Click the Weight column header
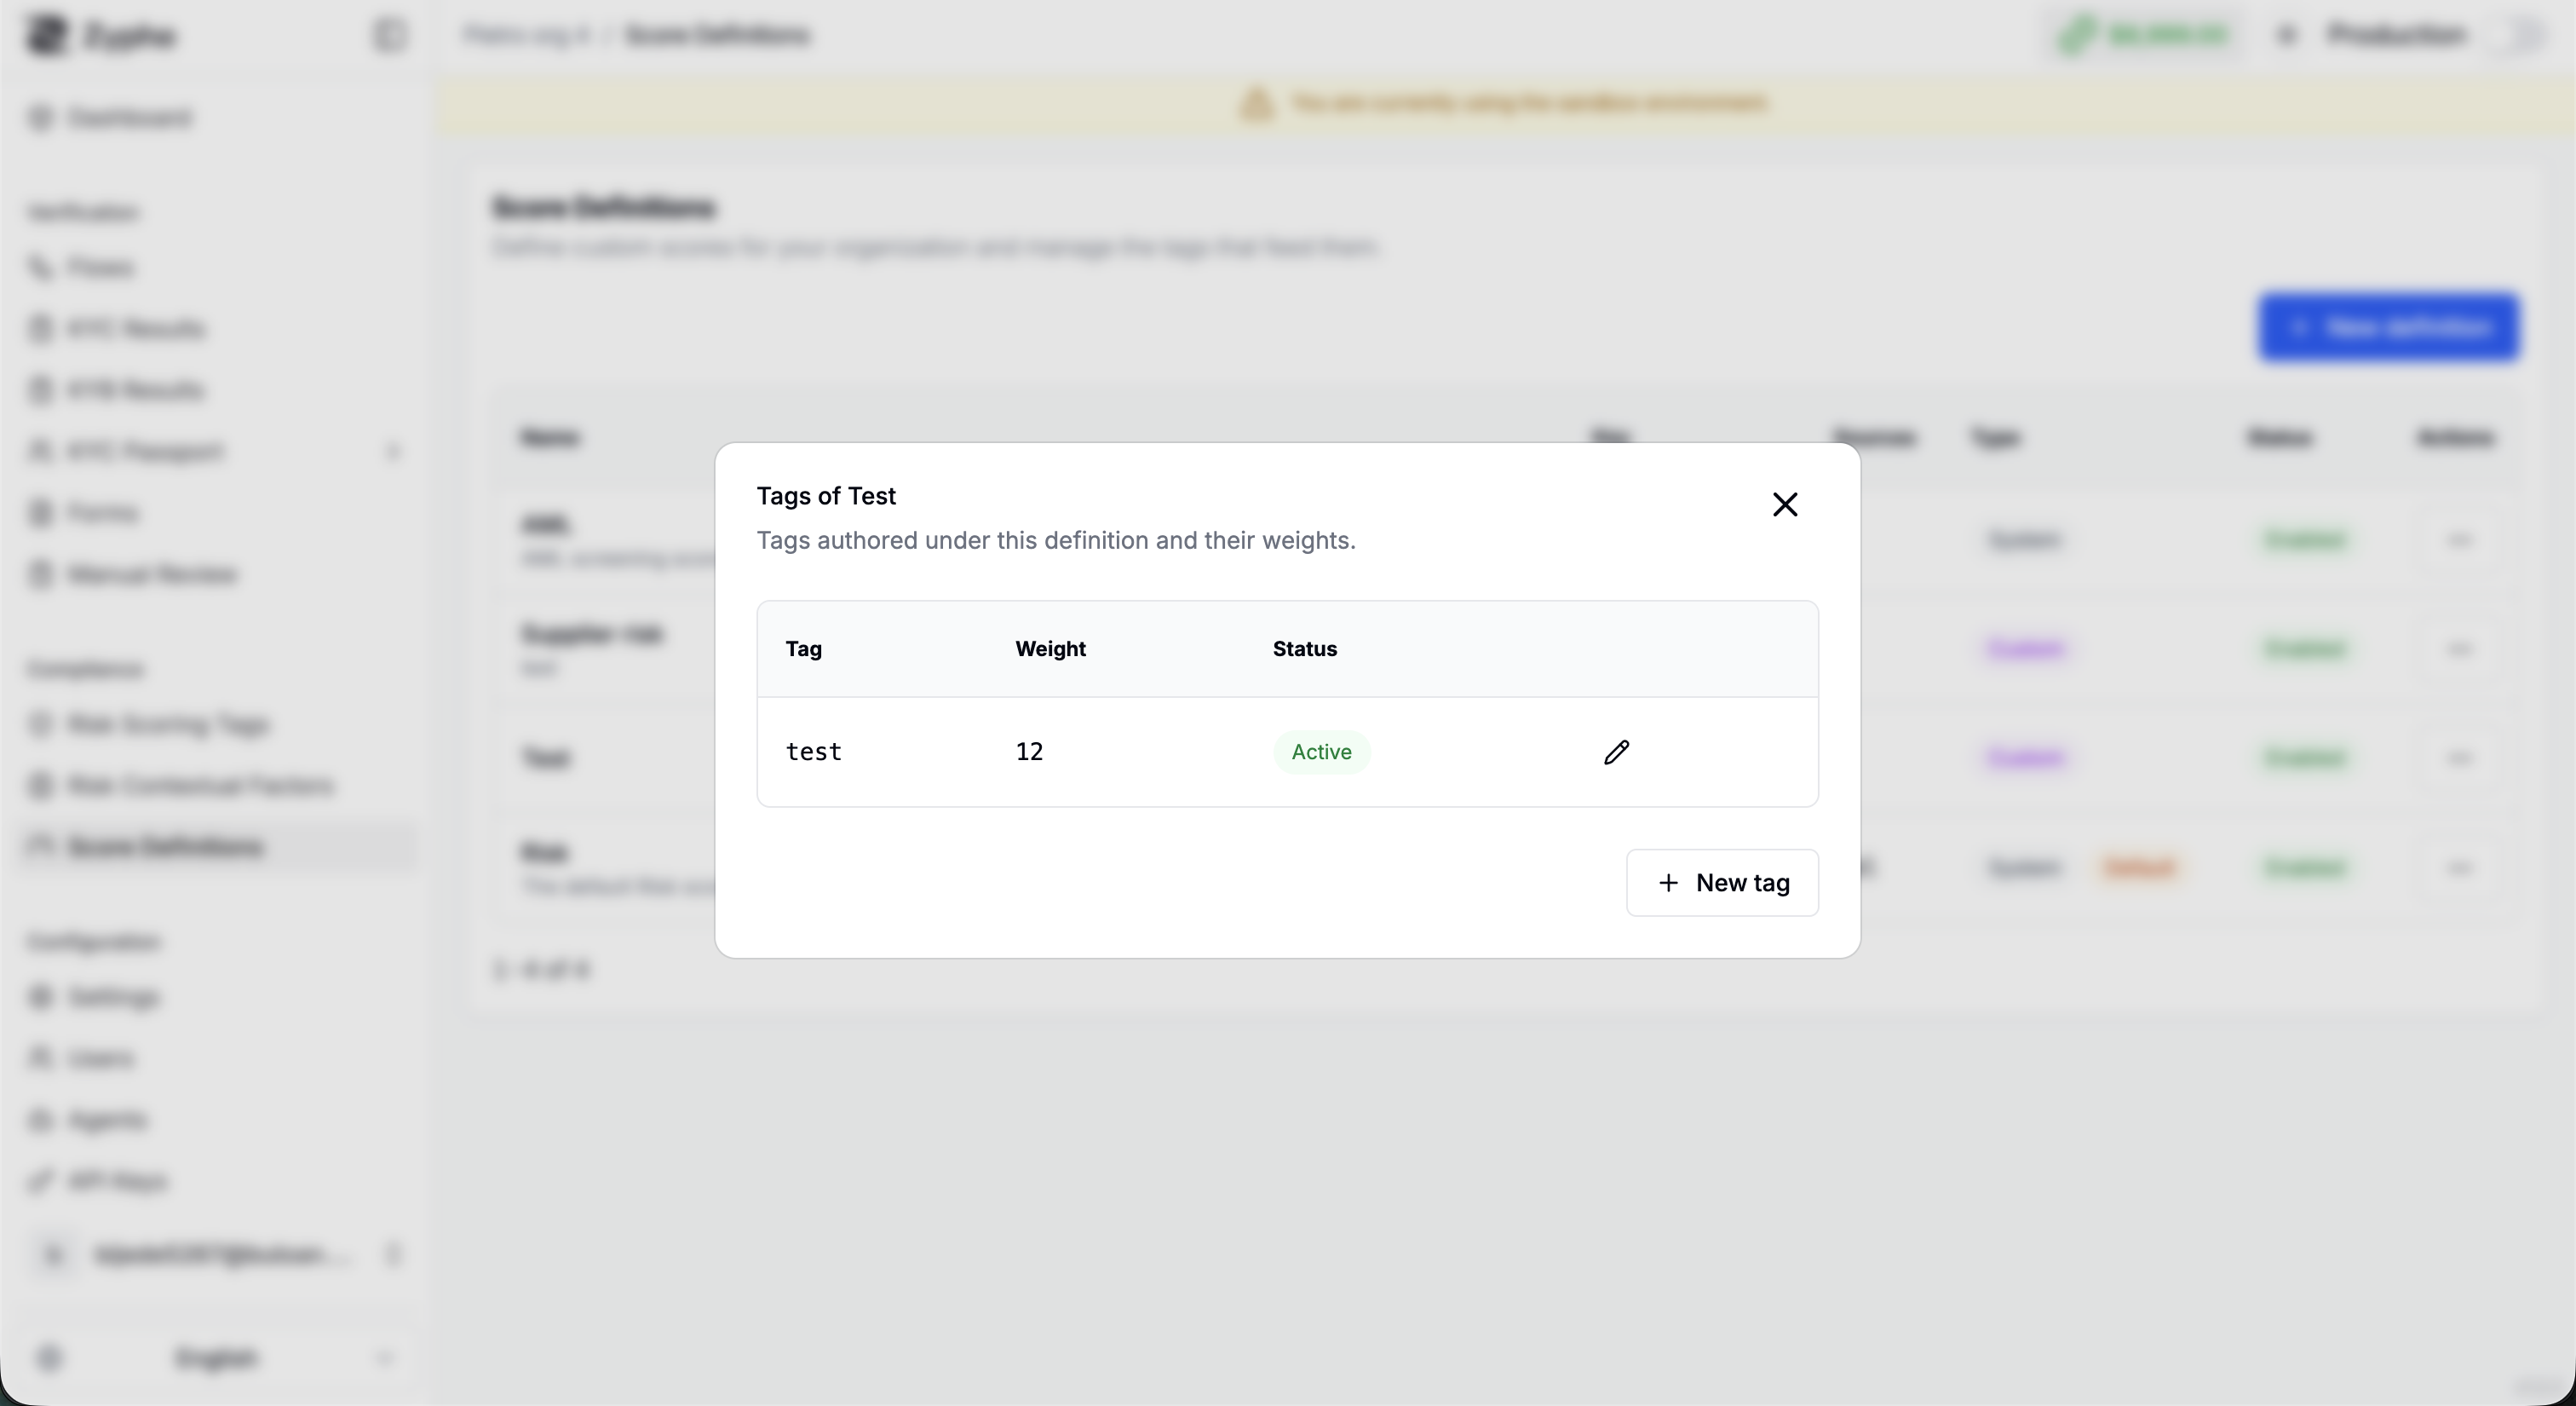 click(x=1050, y=649)
